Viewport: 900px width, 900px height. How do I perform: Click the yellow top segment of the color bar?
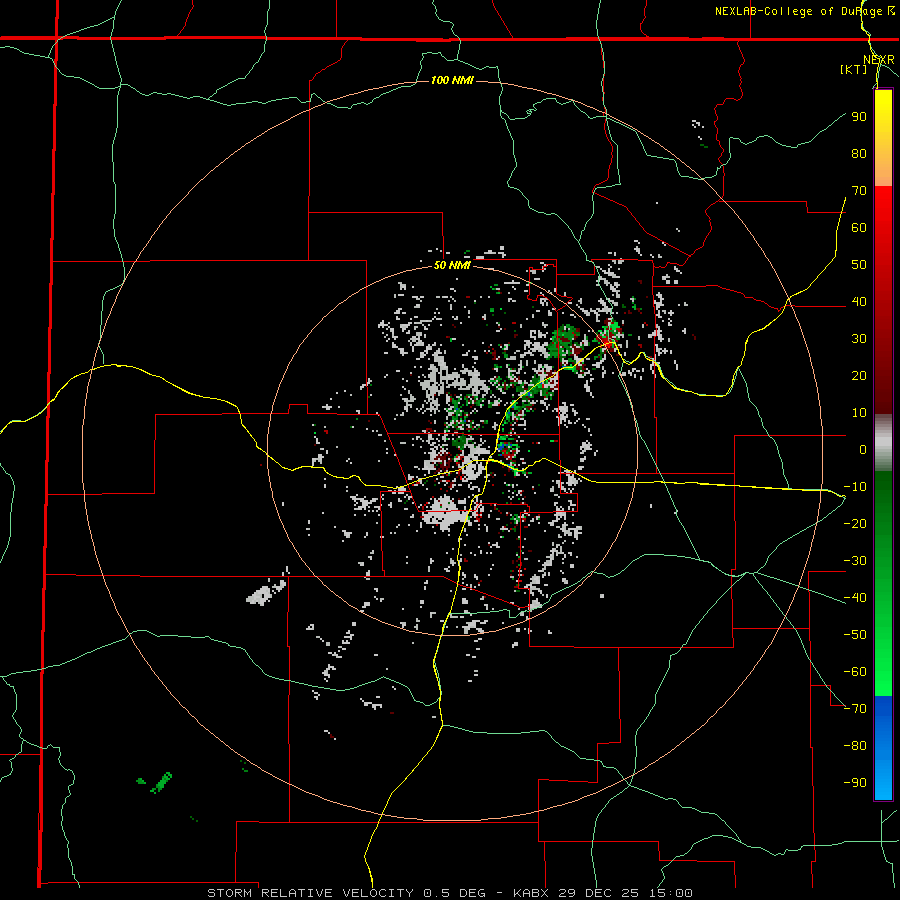click(883, 138)
